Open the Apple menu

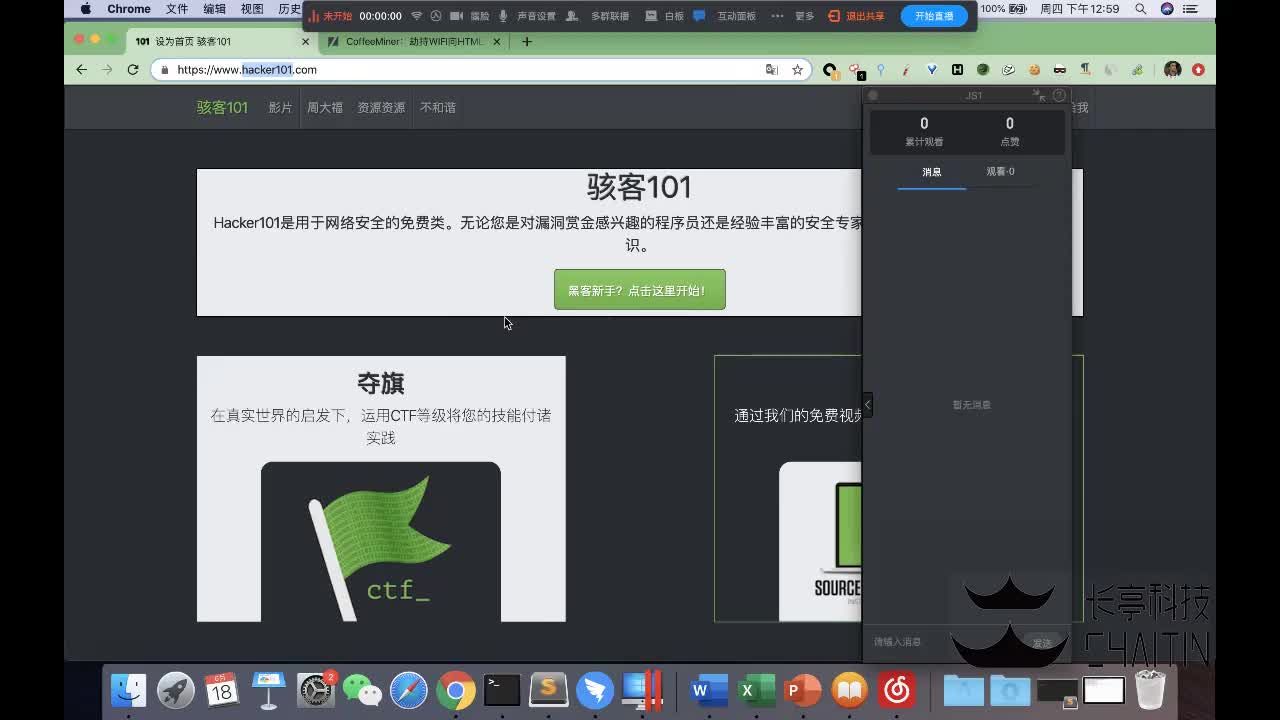86,9
